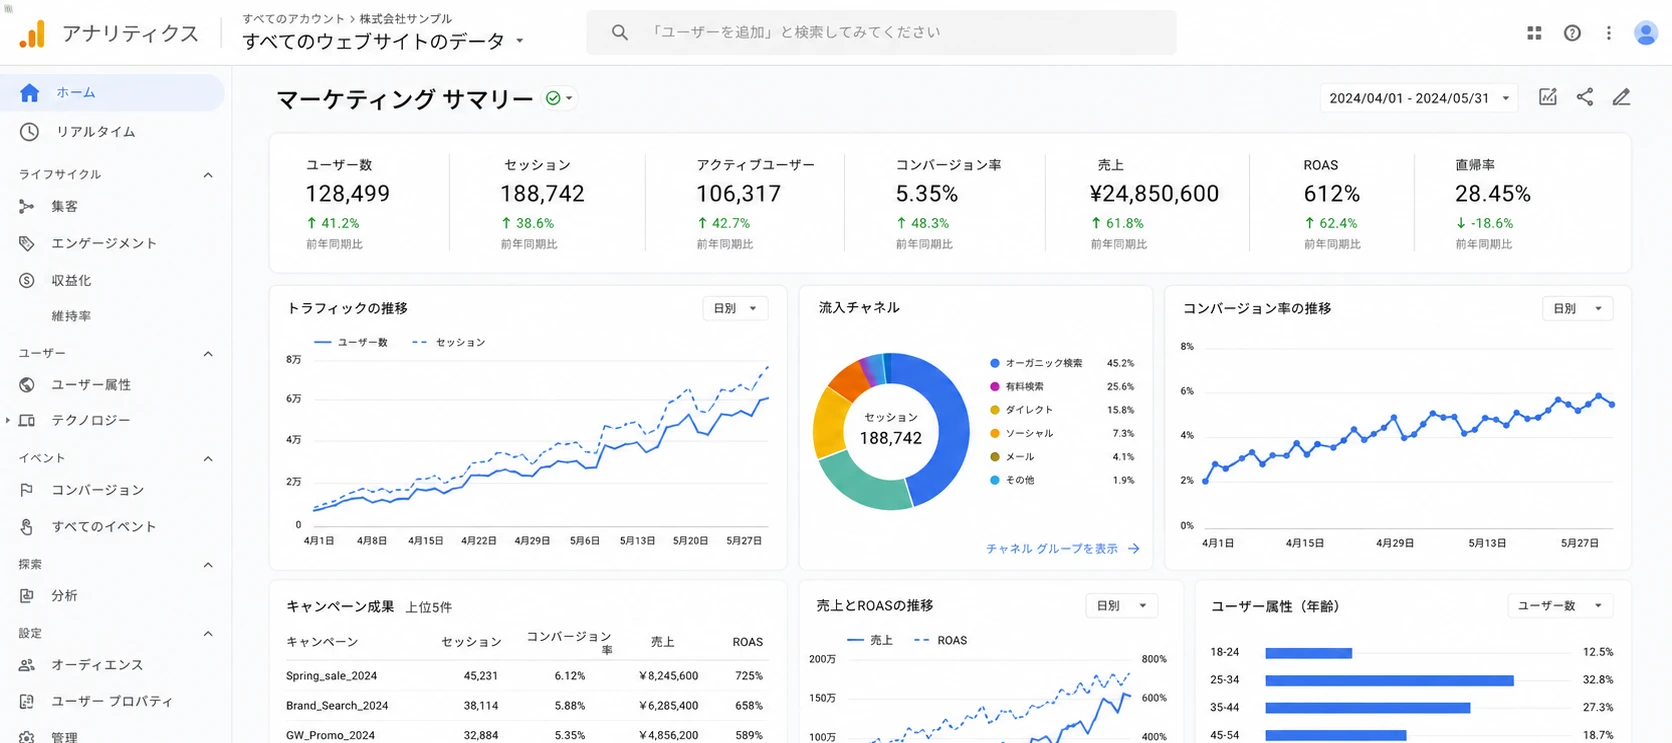Click arrow icon beside チャネル グループを表示
This screenshot has width=1672, height=743.
coord(1133,549)
